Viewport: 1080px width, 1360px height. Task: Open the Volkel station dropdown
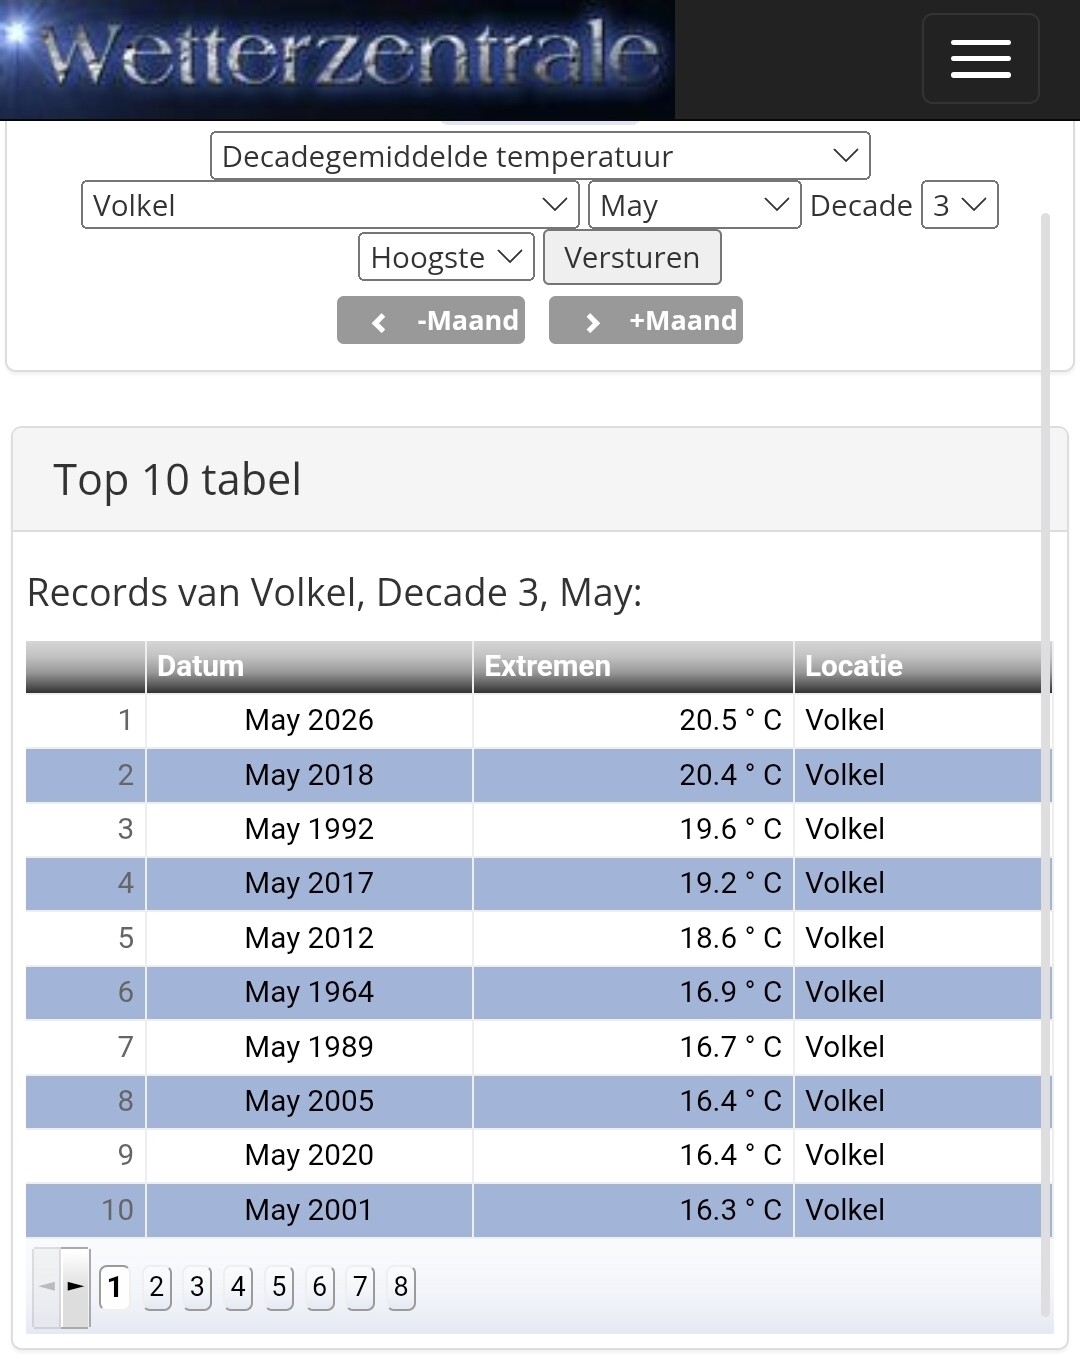330,205
